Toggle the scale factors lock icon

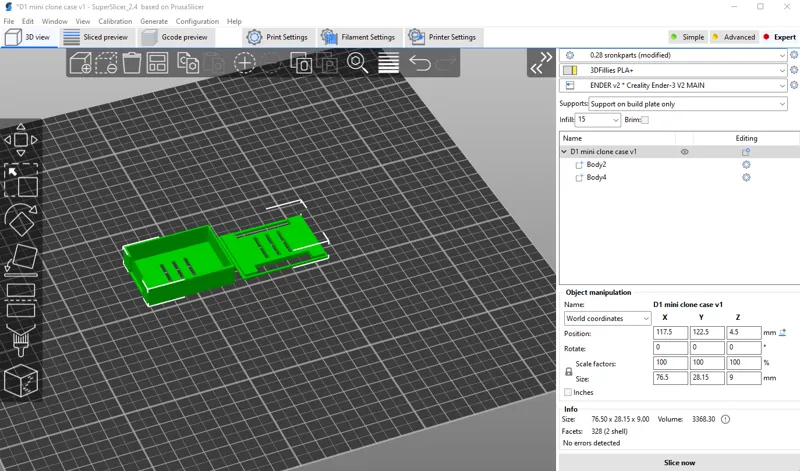(568, 371)
